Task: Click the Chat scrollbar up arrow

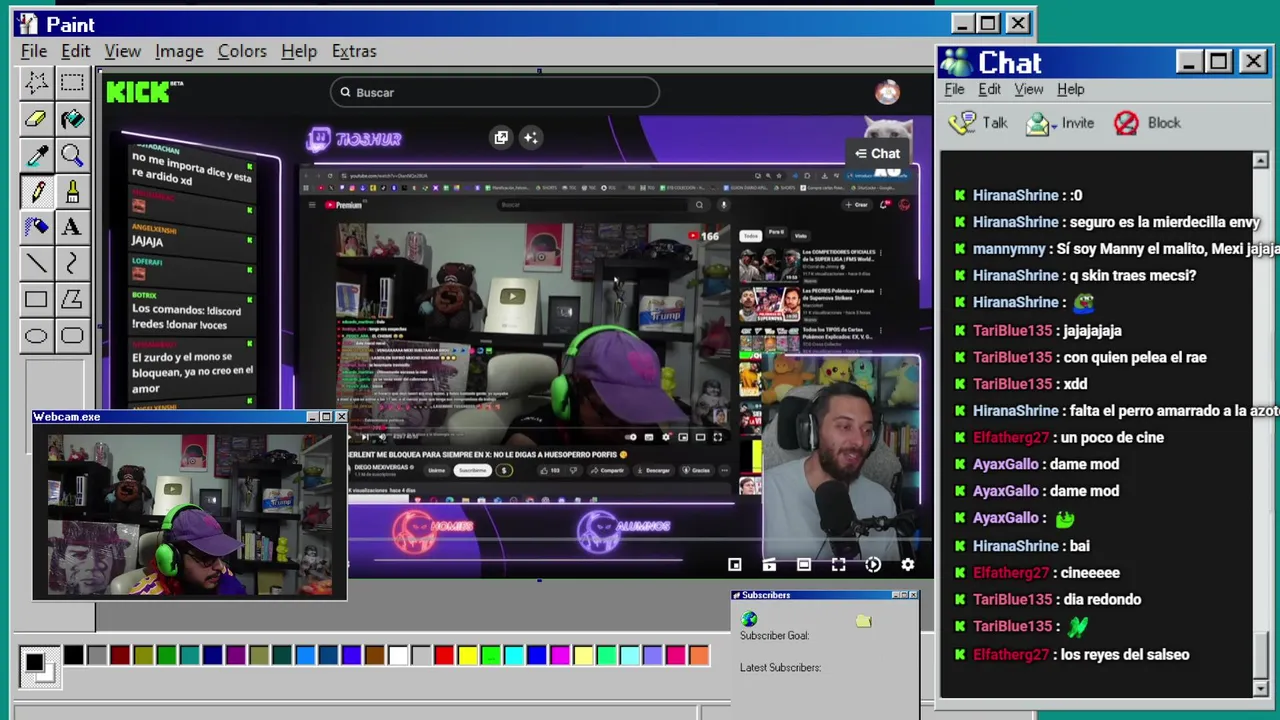Action: coord(1260,161)
